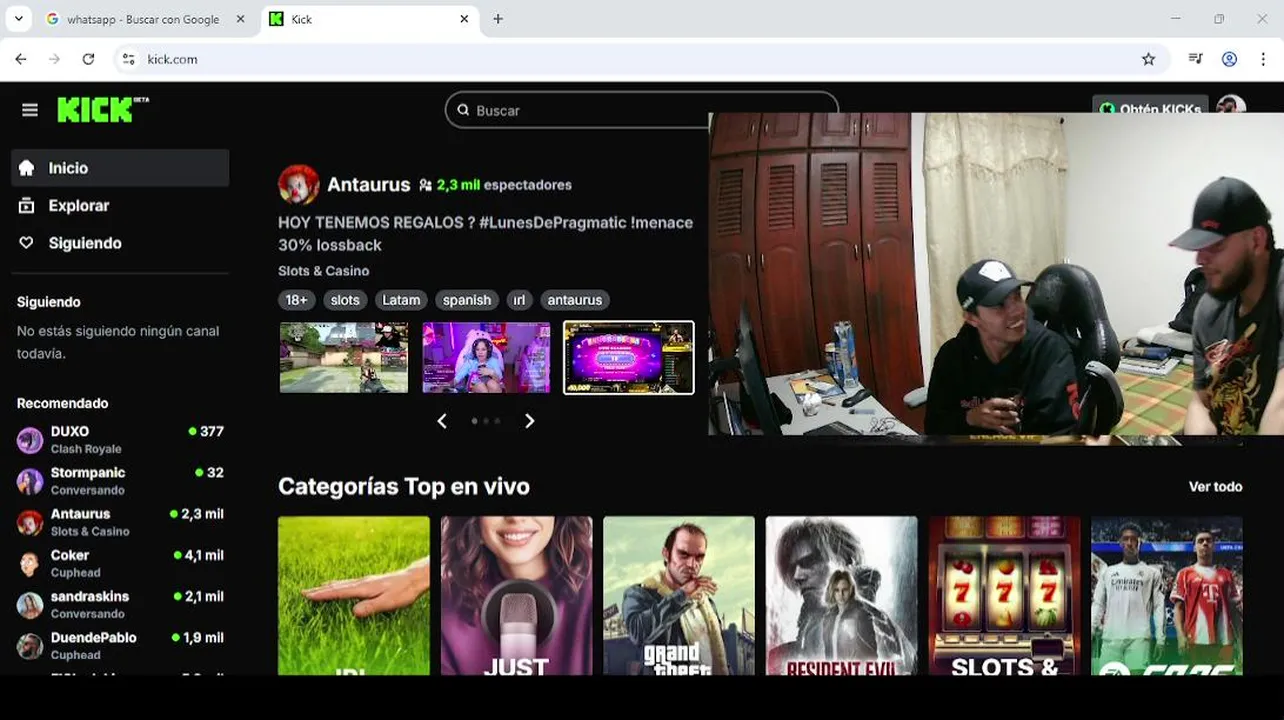Screen dimensions: 1284x720
Task: Open the user profile avatar menu
Action: point(1232,106)
